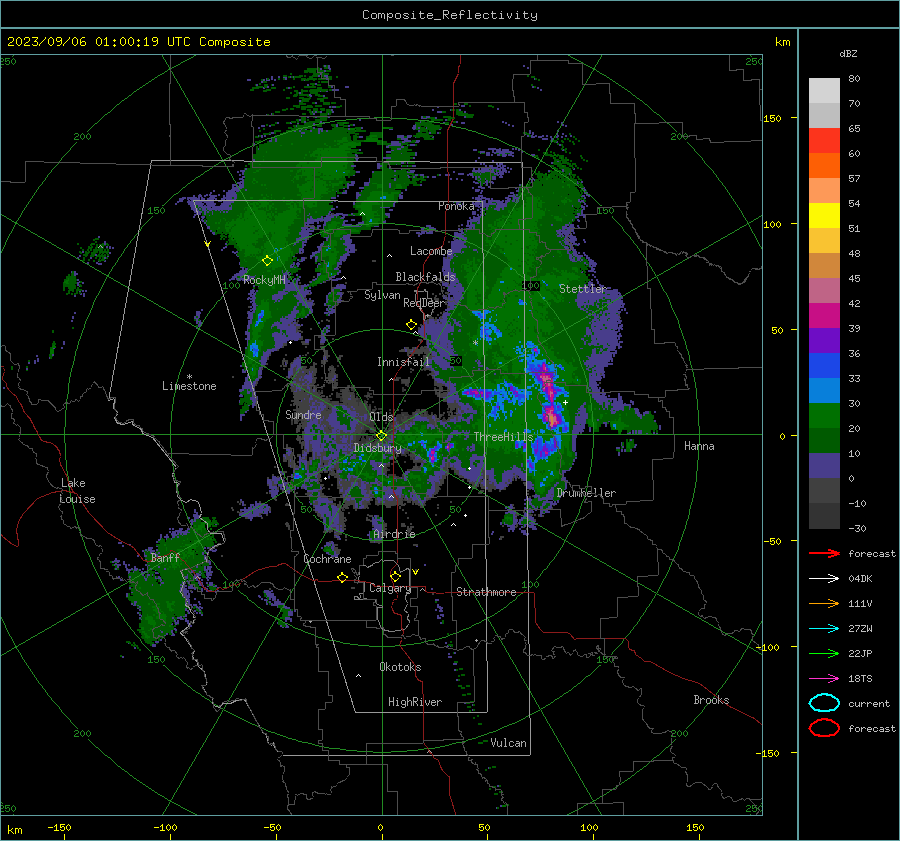Select the light gray 80 dBZ swatch
The image size is (900, 841).
click(824, 90)
